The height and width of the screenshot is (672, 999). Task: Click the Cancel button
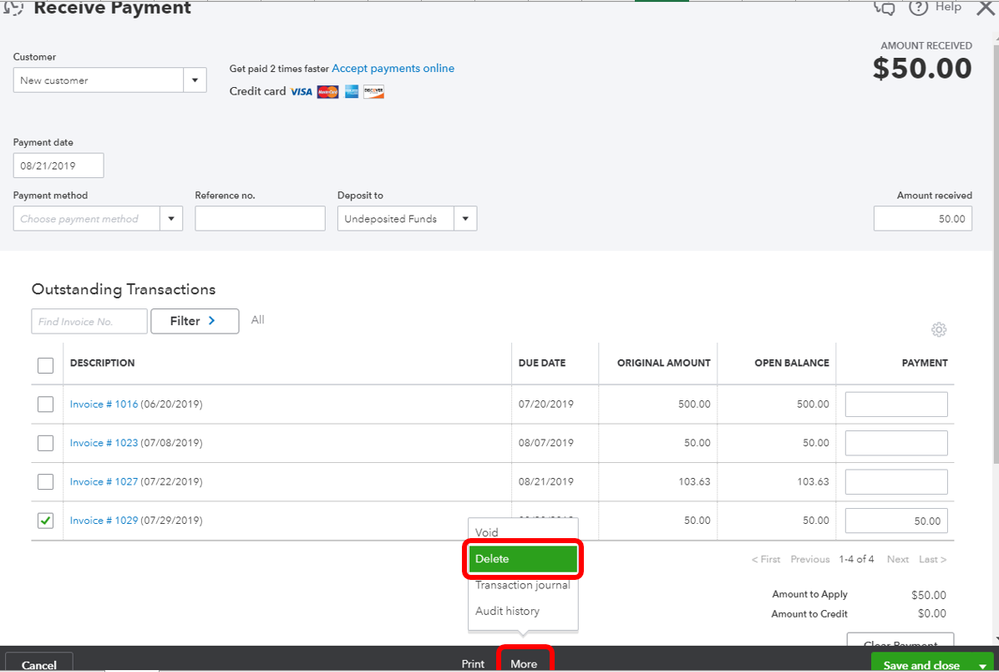(39, 664)
